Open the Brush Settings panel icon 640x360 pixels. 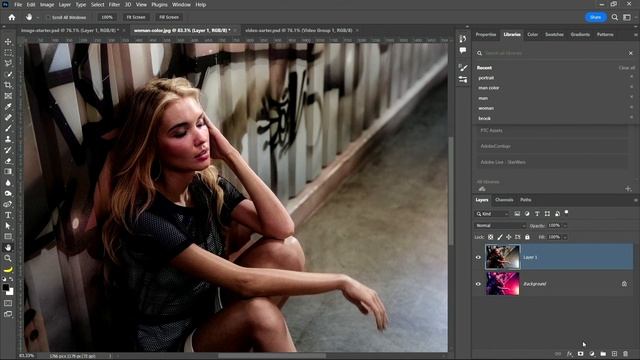click(x=462, y=68)
